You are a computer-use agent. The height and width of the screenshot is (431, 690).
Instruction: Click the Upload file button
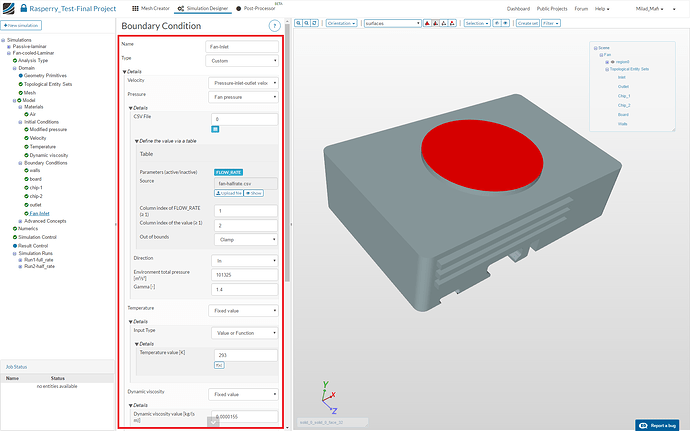229,192
